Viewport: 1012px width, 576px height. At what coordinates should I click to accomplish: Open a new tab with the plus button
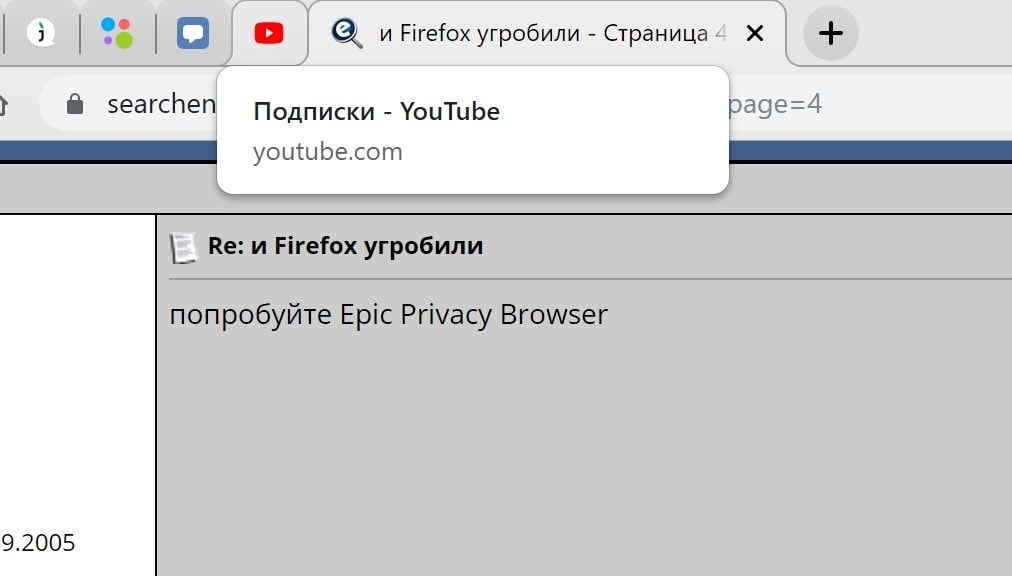pyautogui.click(x=830, y=34)
